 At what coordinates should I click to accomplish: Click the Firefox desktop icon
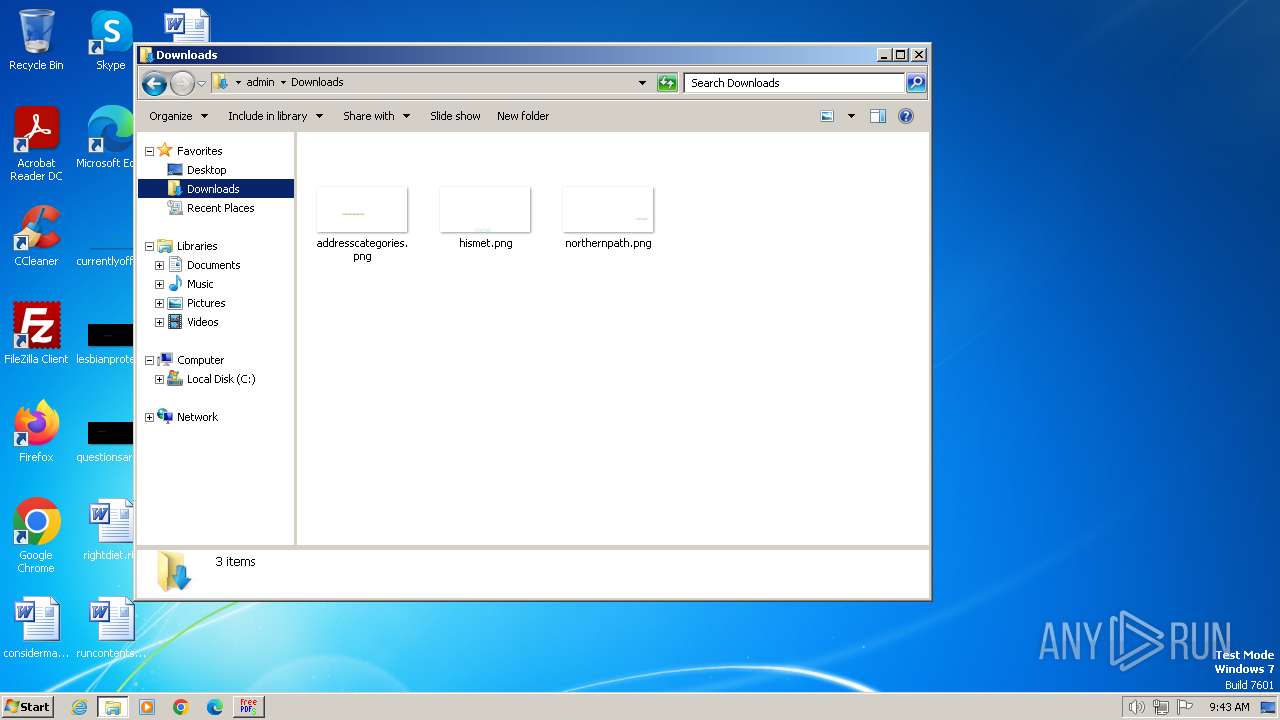pyautogui.click(x=36, y=432)
